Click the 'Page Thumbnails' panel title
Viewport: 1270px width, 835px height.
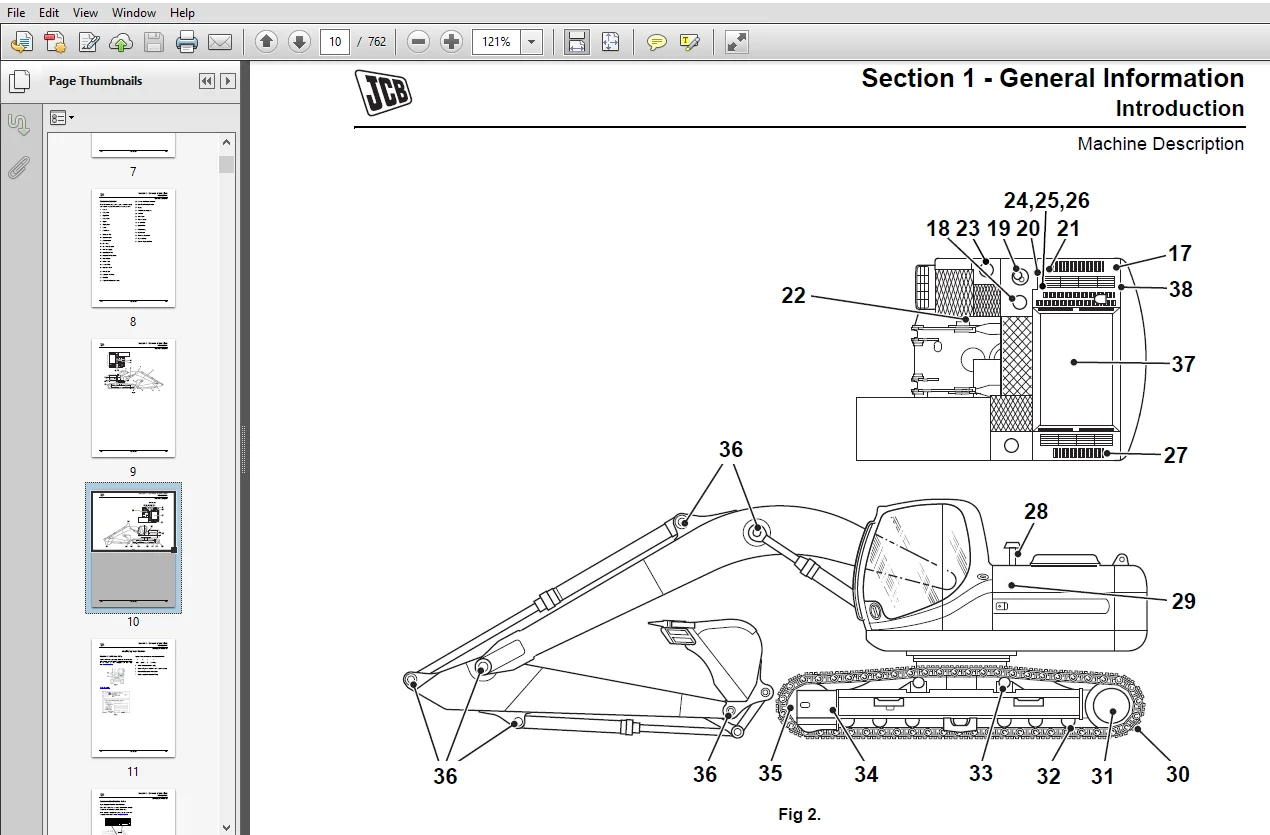point(96,81)
